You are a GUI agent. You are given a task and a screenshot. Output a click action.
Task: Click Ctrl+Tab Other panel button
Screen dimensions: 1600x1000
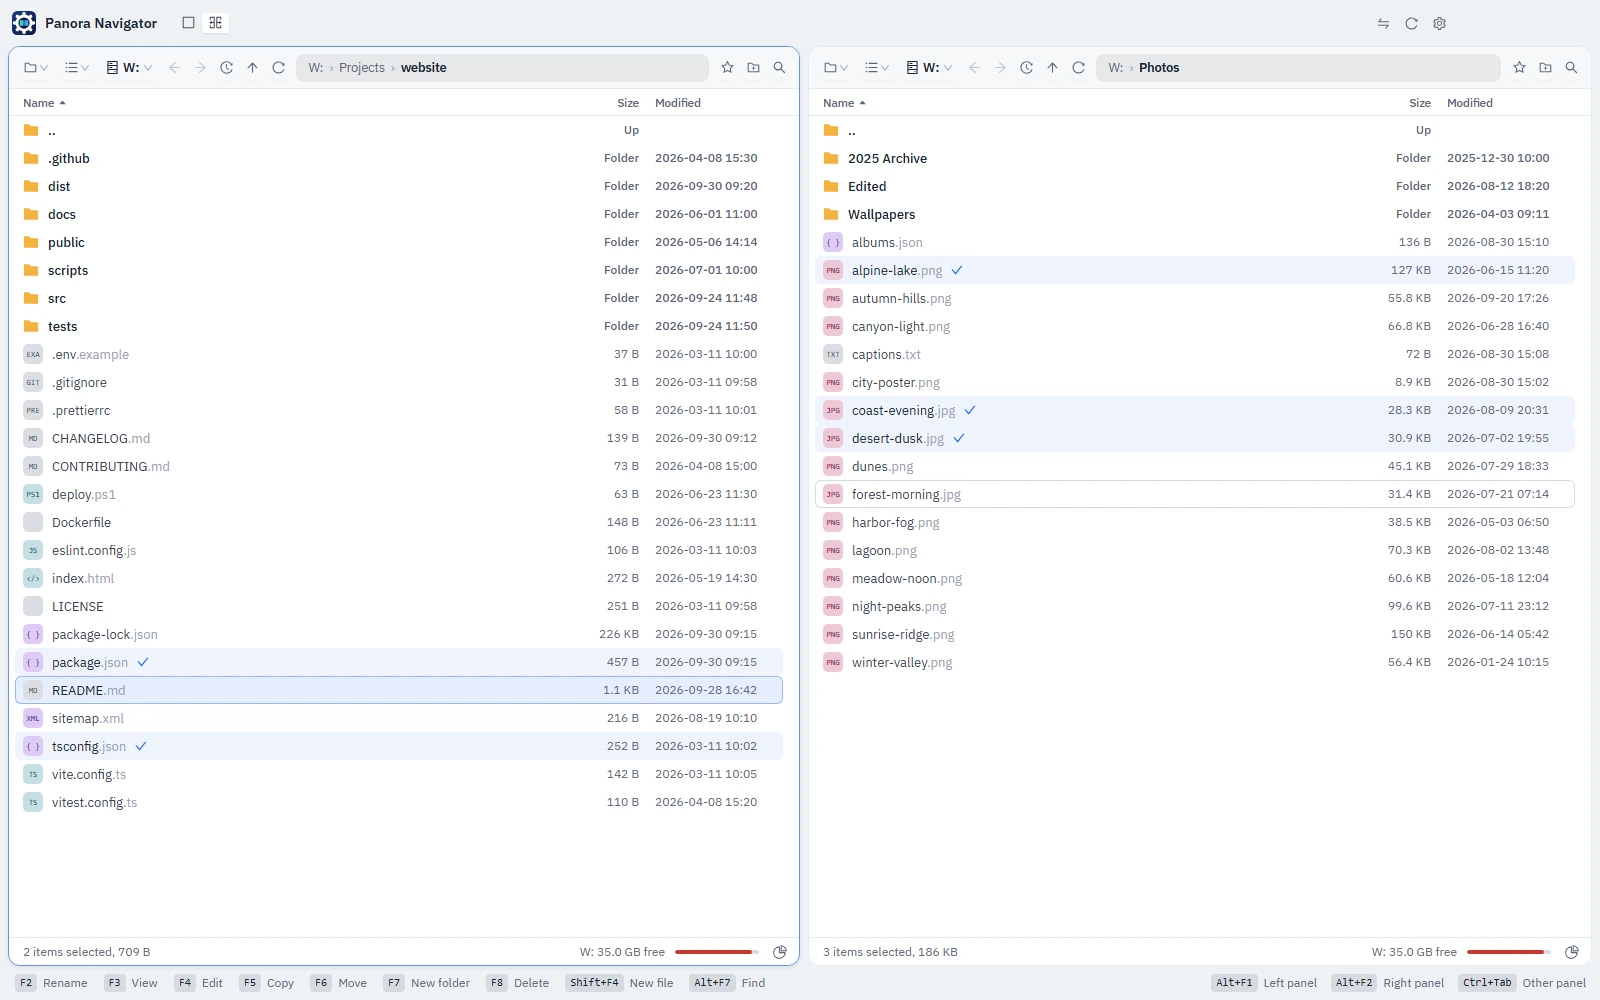click(1523, 983)
